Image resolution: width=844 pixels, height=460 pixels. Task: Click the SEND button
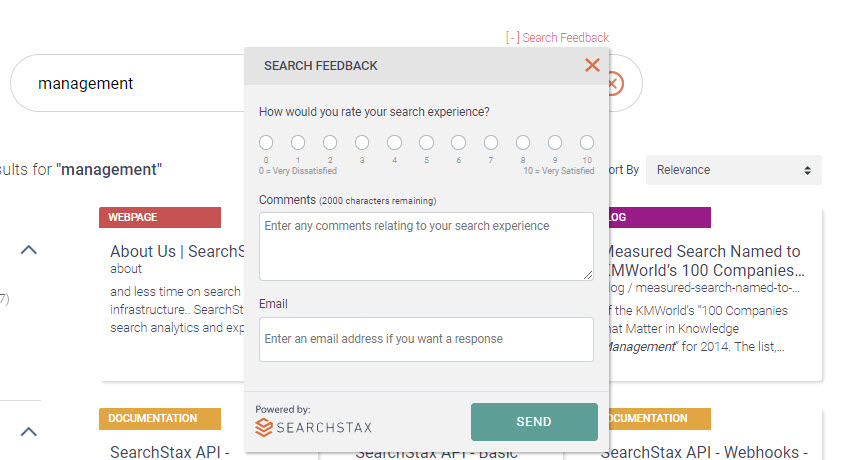coord(534,422)
